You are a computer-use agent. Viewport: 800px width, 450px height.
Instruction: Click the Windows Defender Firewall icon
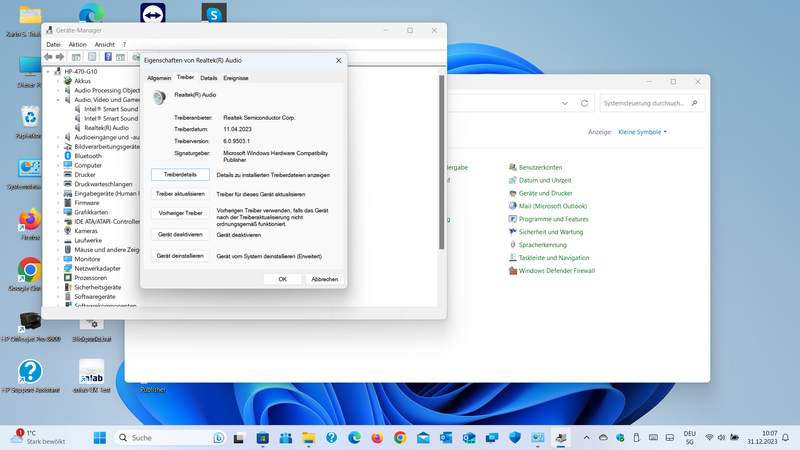coord(513,270)
